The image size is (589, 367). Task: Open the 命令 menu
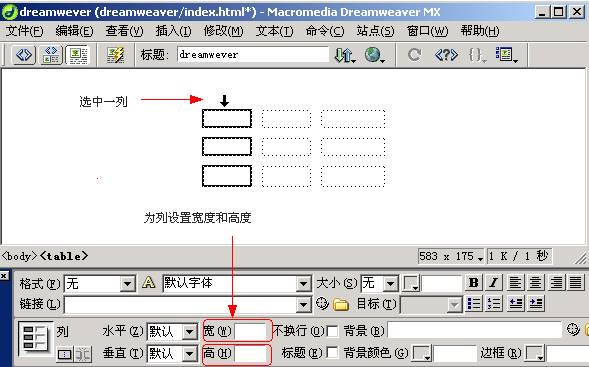(325, 31)
